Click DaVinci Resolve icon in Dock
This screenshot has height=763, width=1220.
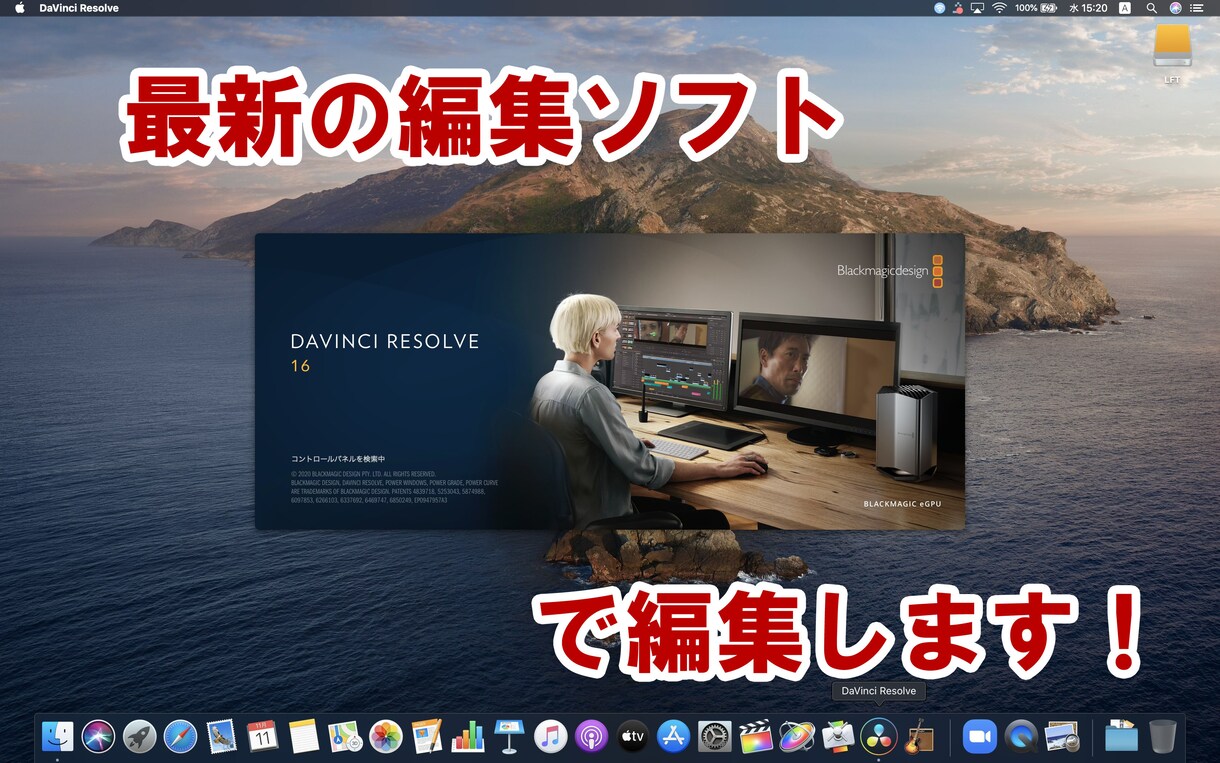879,737
